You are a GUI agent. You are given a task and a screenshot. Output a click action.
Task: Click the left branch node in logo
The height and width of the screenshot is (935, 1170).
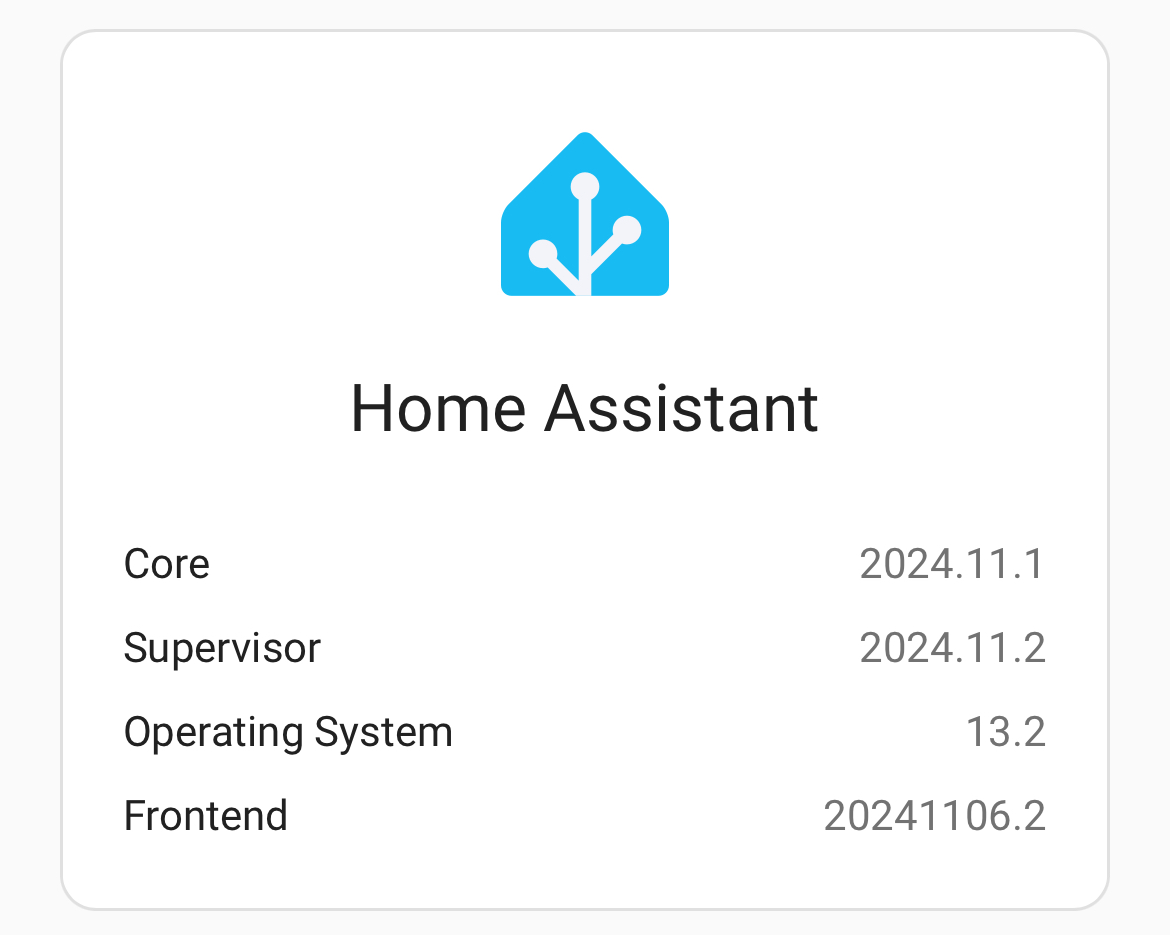click(543, 254)
